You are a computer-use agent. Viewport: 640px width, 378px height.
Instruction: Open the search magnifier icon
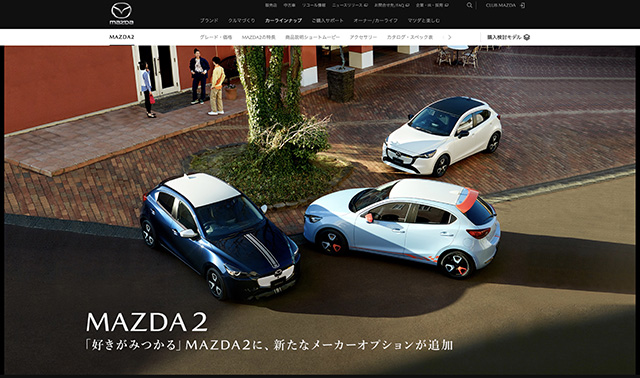[x=469, y=5]
